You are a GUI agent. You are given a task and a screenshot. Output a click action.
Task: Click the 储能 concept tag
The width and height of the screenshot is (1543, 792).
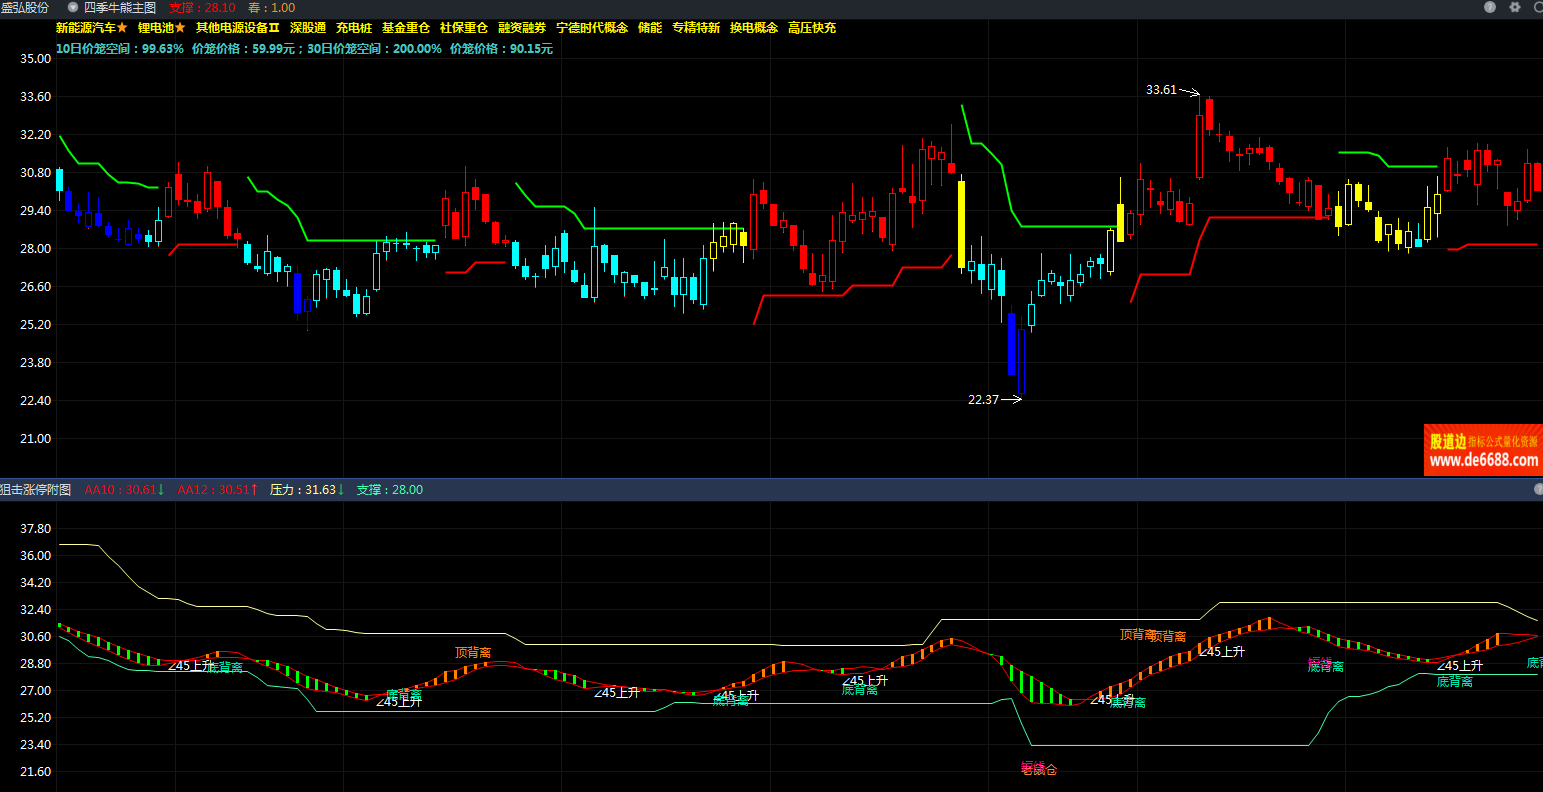tap(649, 28)
